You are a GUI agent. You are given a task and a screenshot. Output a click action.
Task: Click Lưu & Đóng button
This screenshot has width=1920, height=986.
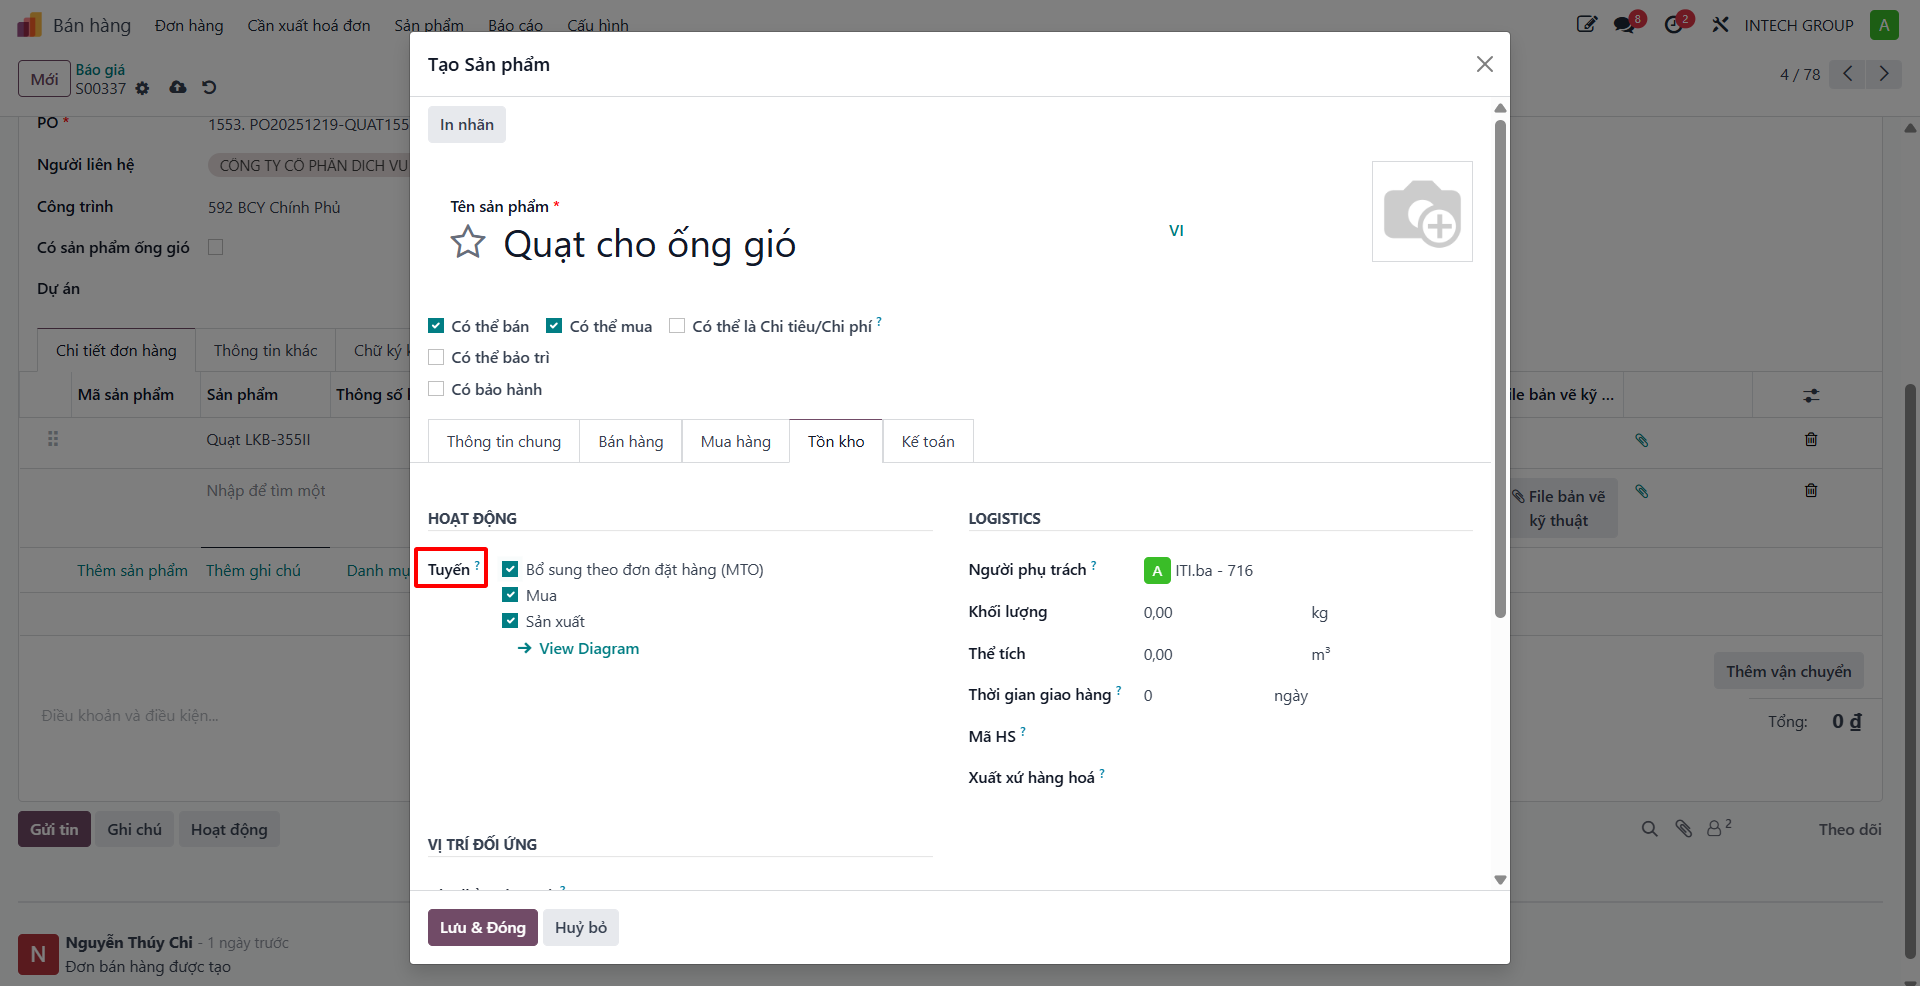coord(483,927)
